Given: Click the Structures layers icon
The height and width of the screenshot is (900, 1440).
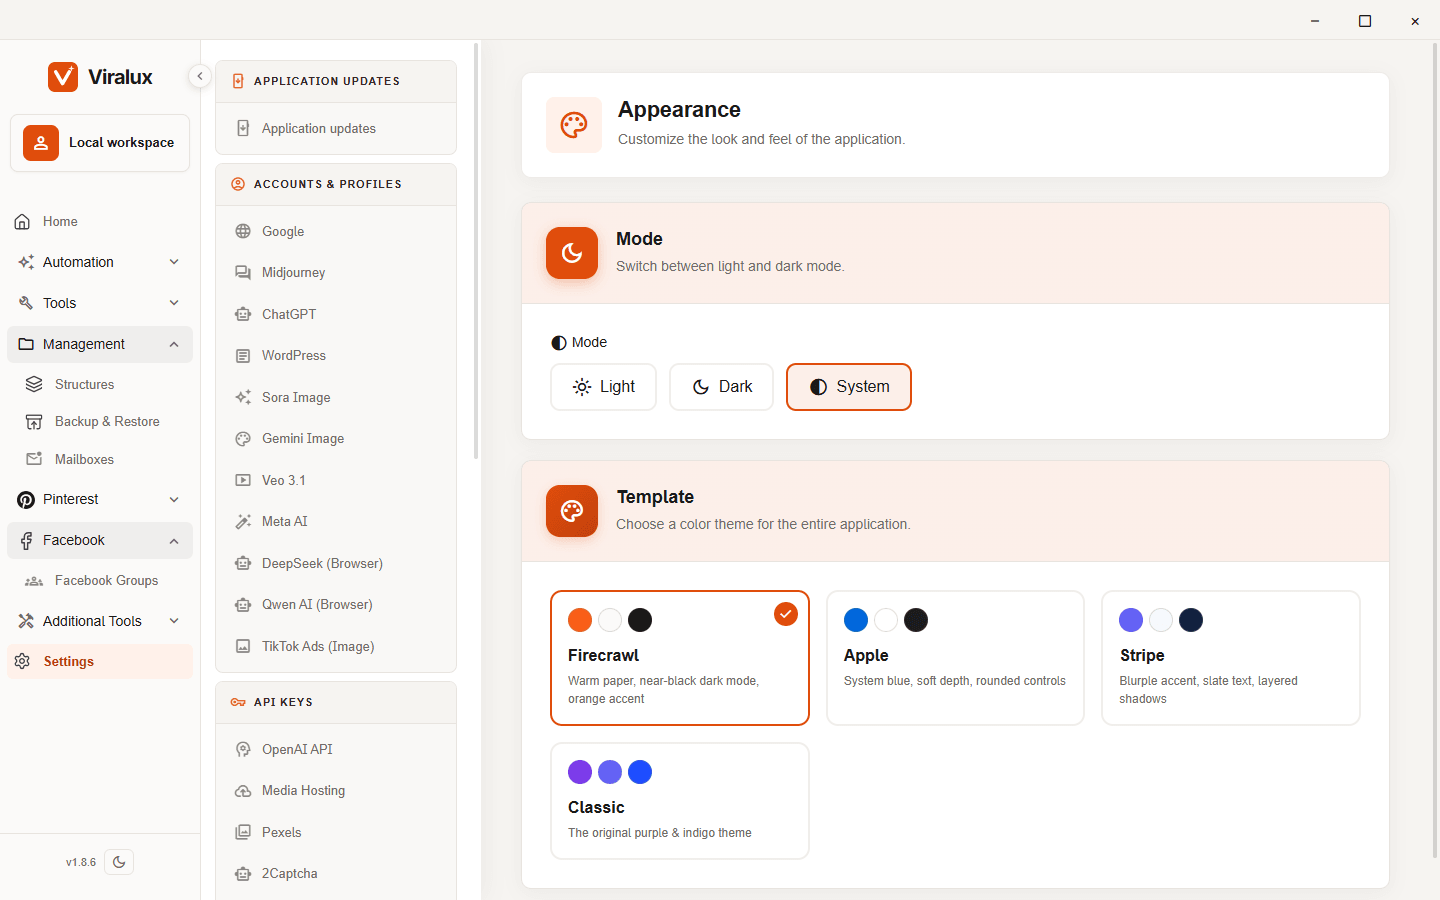Looking at the screenshot, I should tap(34, 384).
